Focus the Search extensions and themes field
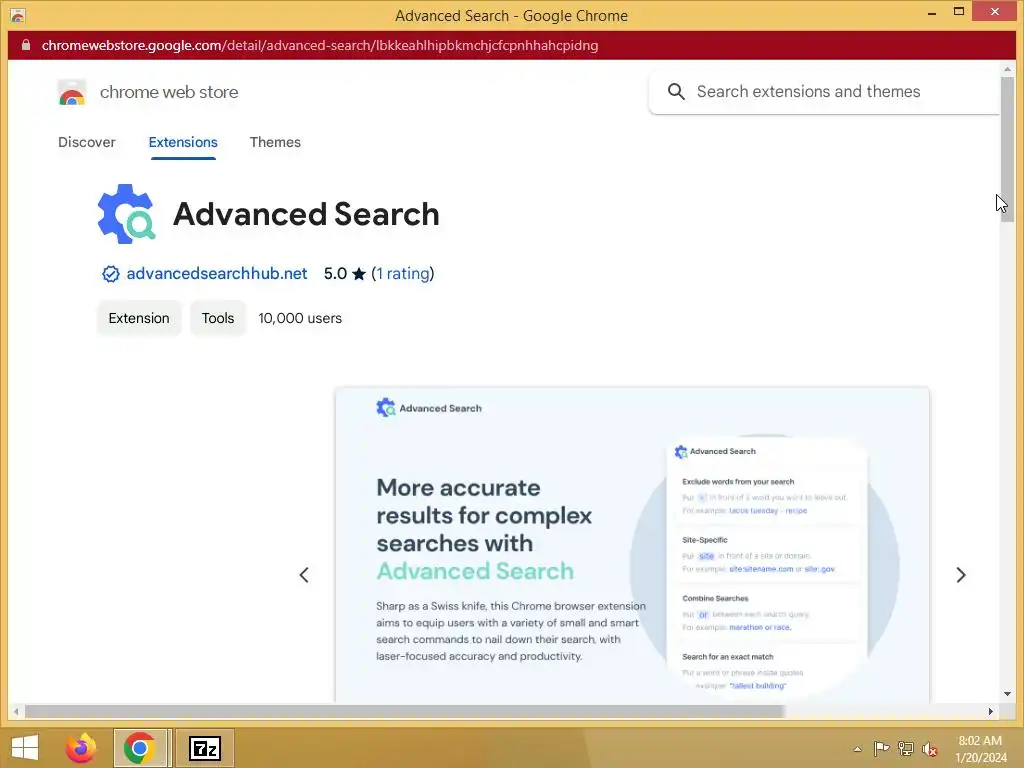The width and height of the screenshot is (1024, 768). coord(824,92)
